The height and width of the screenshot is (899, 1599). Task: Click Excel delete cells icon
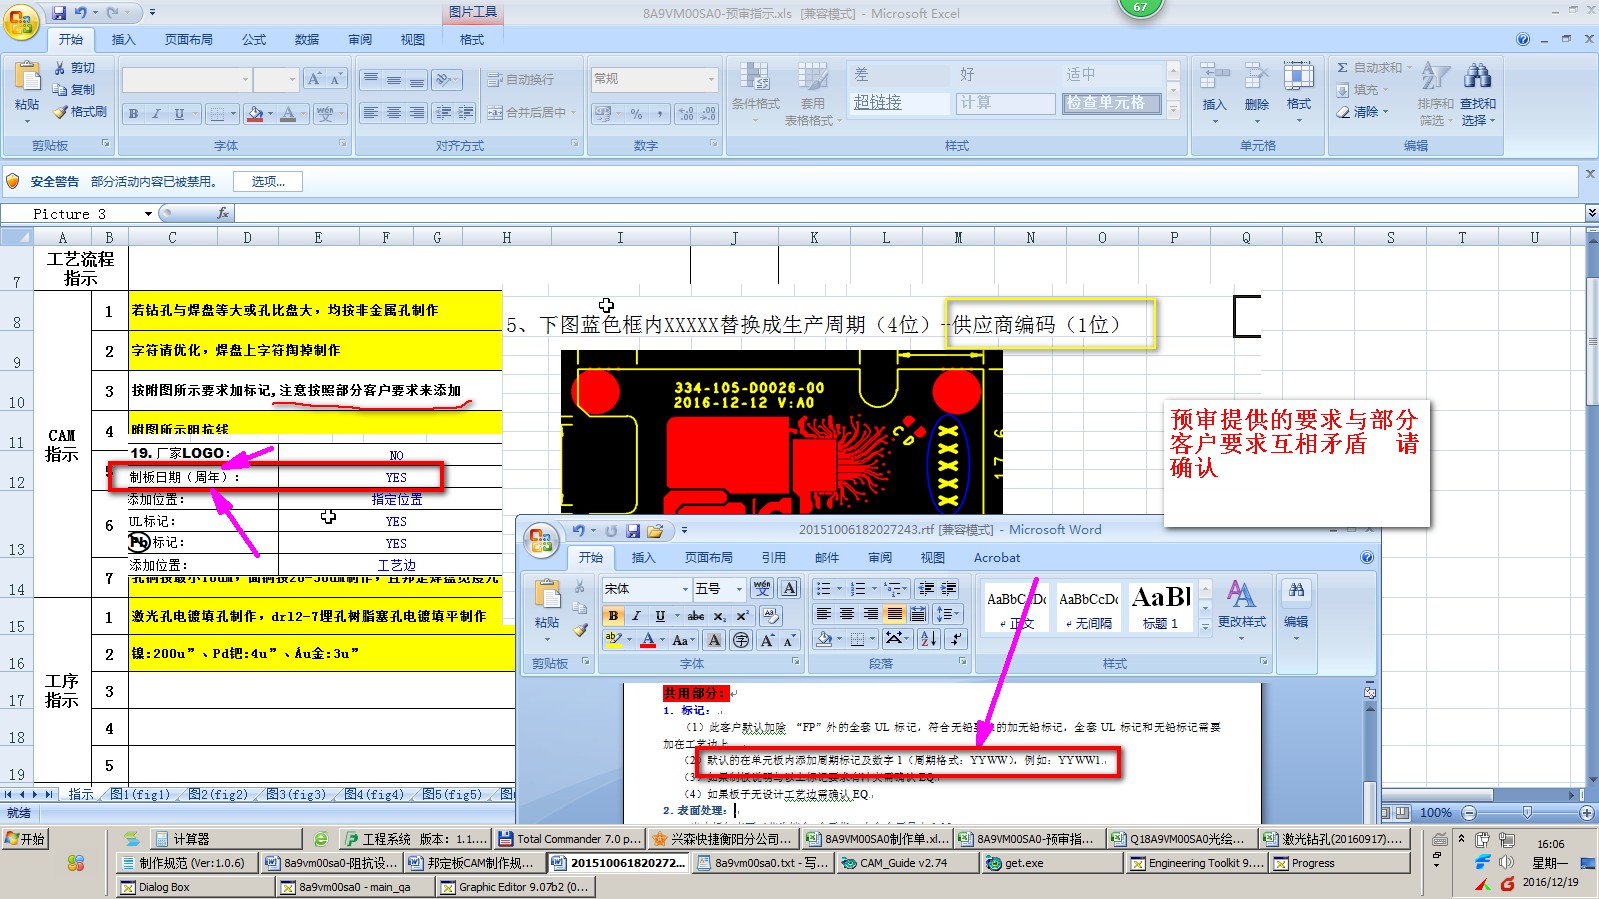click(x=1257, y=77)
